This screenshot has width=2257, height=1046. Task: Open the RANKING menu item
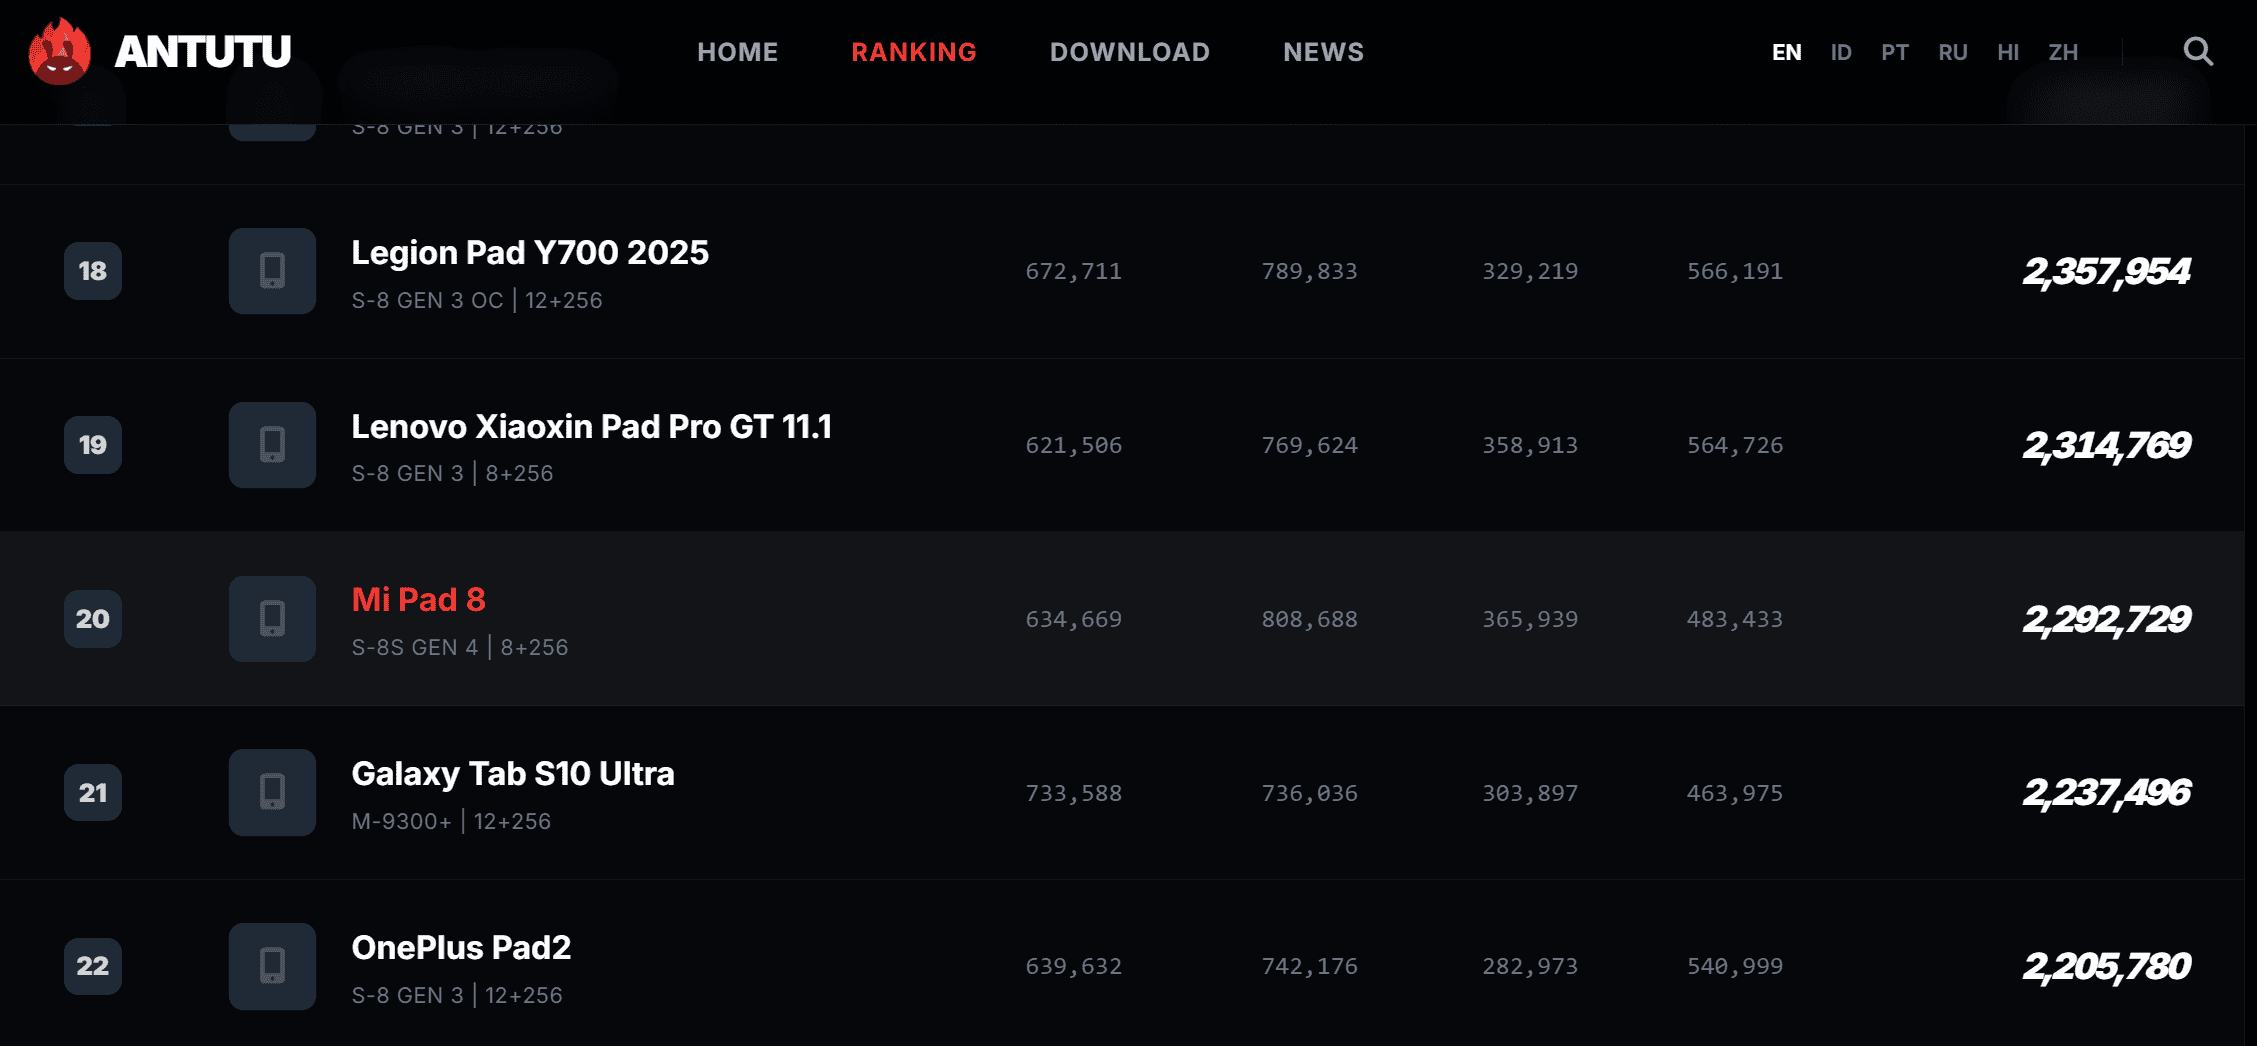click(914, 52)
